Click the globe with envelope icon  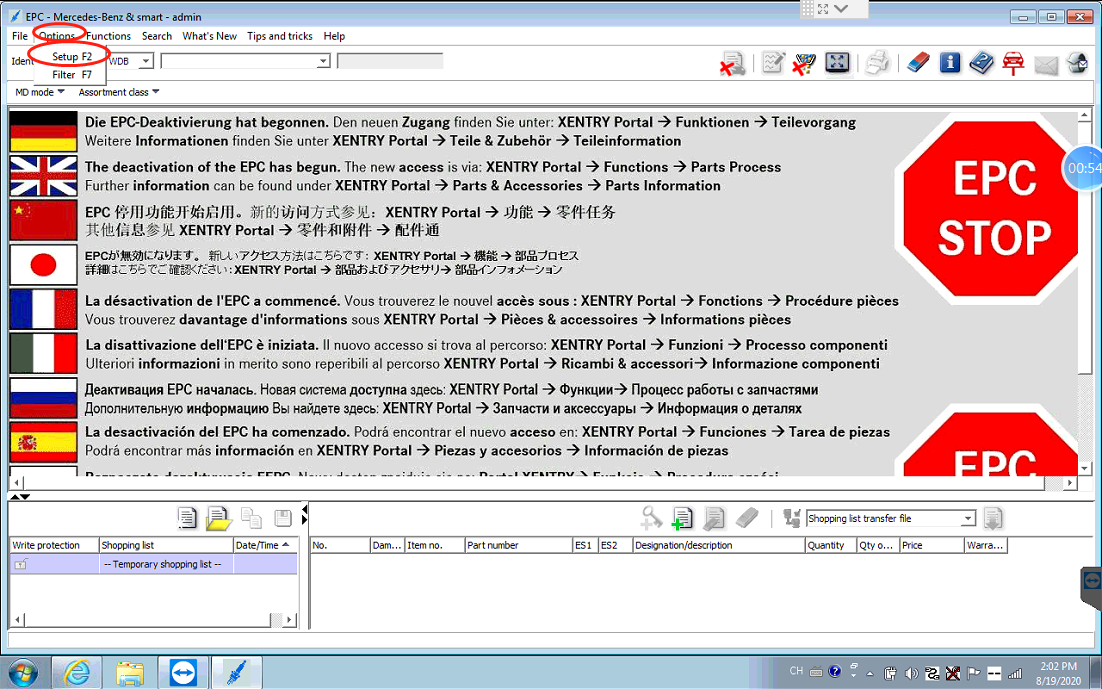(1077, 63)
